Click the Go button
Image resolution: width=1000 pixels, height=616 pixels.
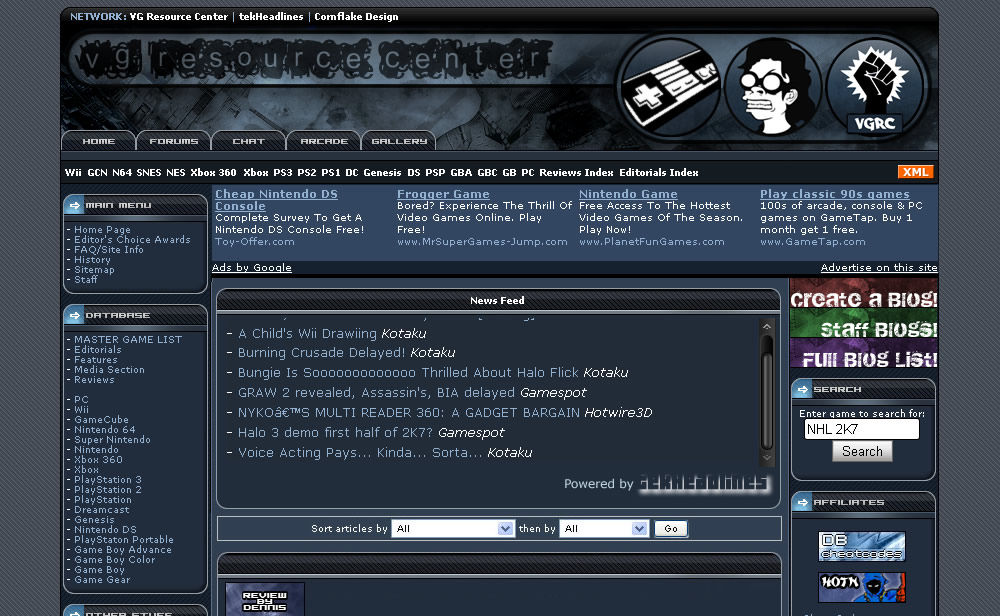671,529
